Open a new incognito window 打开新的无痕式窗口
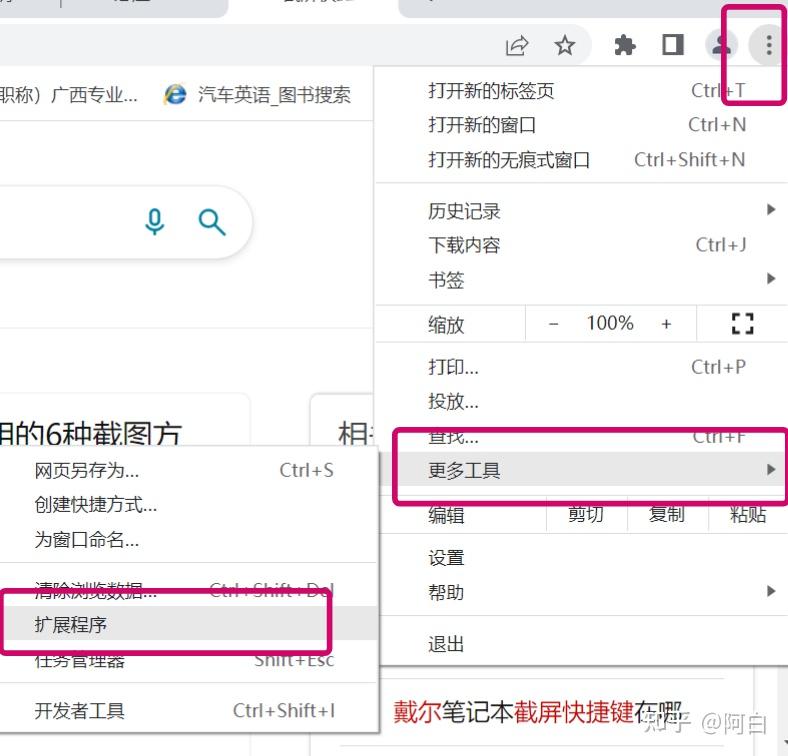Viewport: 788px width, 756px height. 581,160
